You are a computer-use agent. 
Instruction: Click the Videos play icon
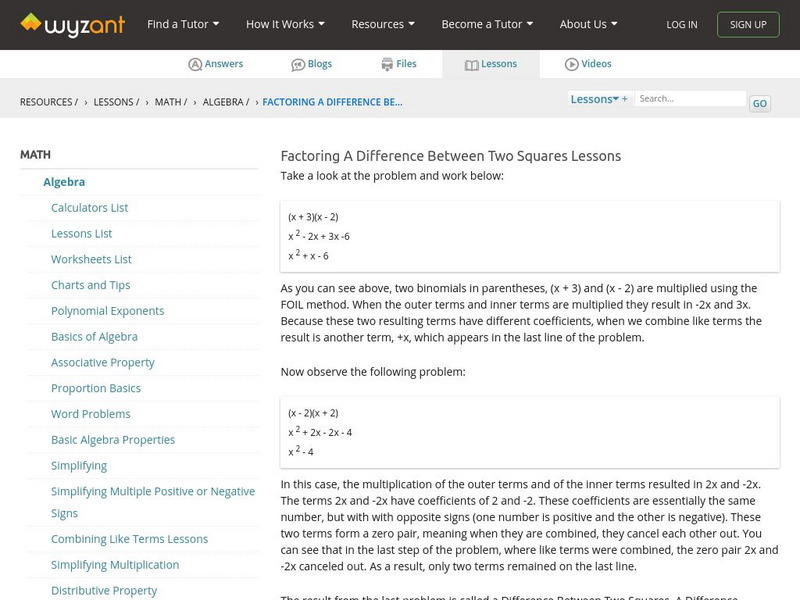(572, 64)
